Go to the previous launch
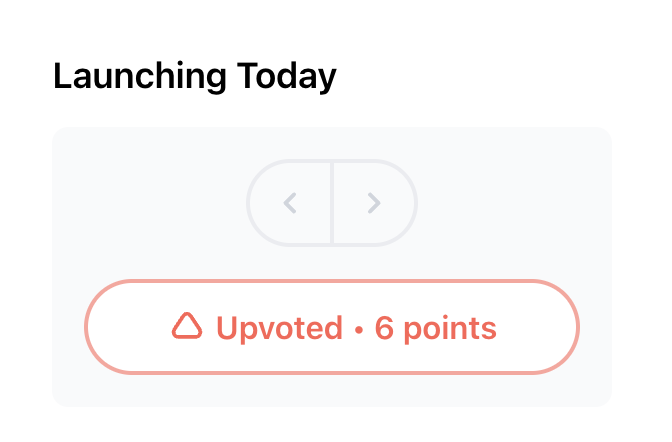Viewport: 672px width, 442px height. (290, 203)
